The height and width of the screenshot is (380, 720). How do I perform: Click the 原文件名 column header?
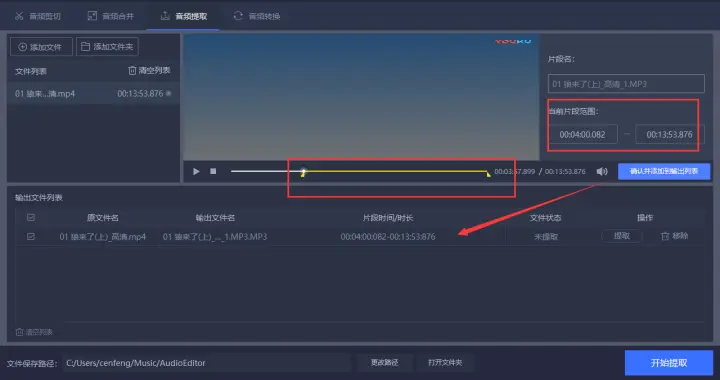[102, 218]
